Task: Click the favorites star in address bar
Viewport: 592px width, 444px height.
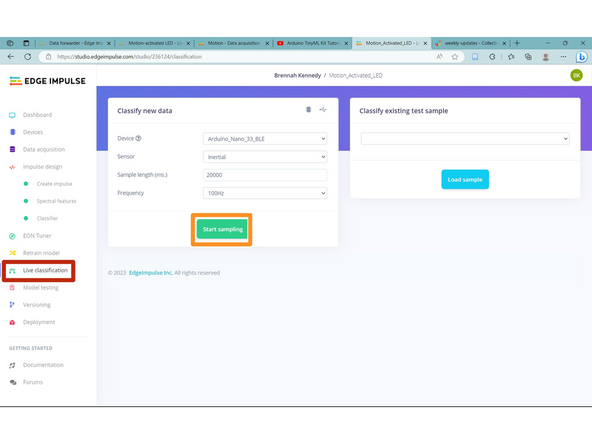Action: [x=455, y=57]
